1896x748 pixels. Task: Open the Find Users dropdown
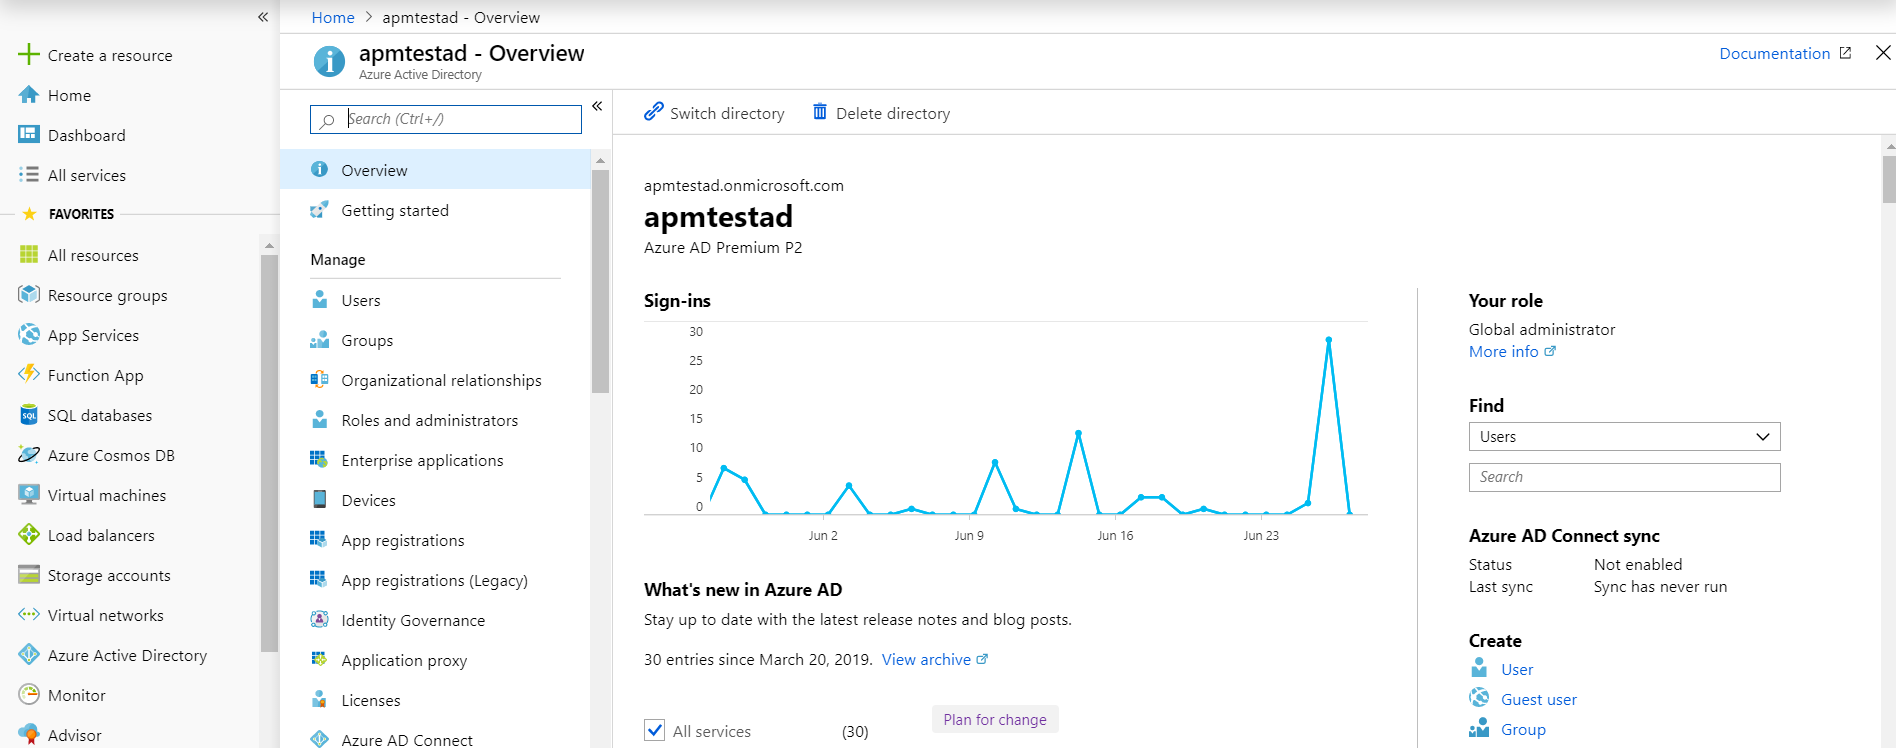pyautogui.click(x=1624, y=437)
